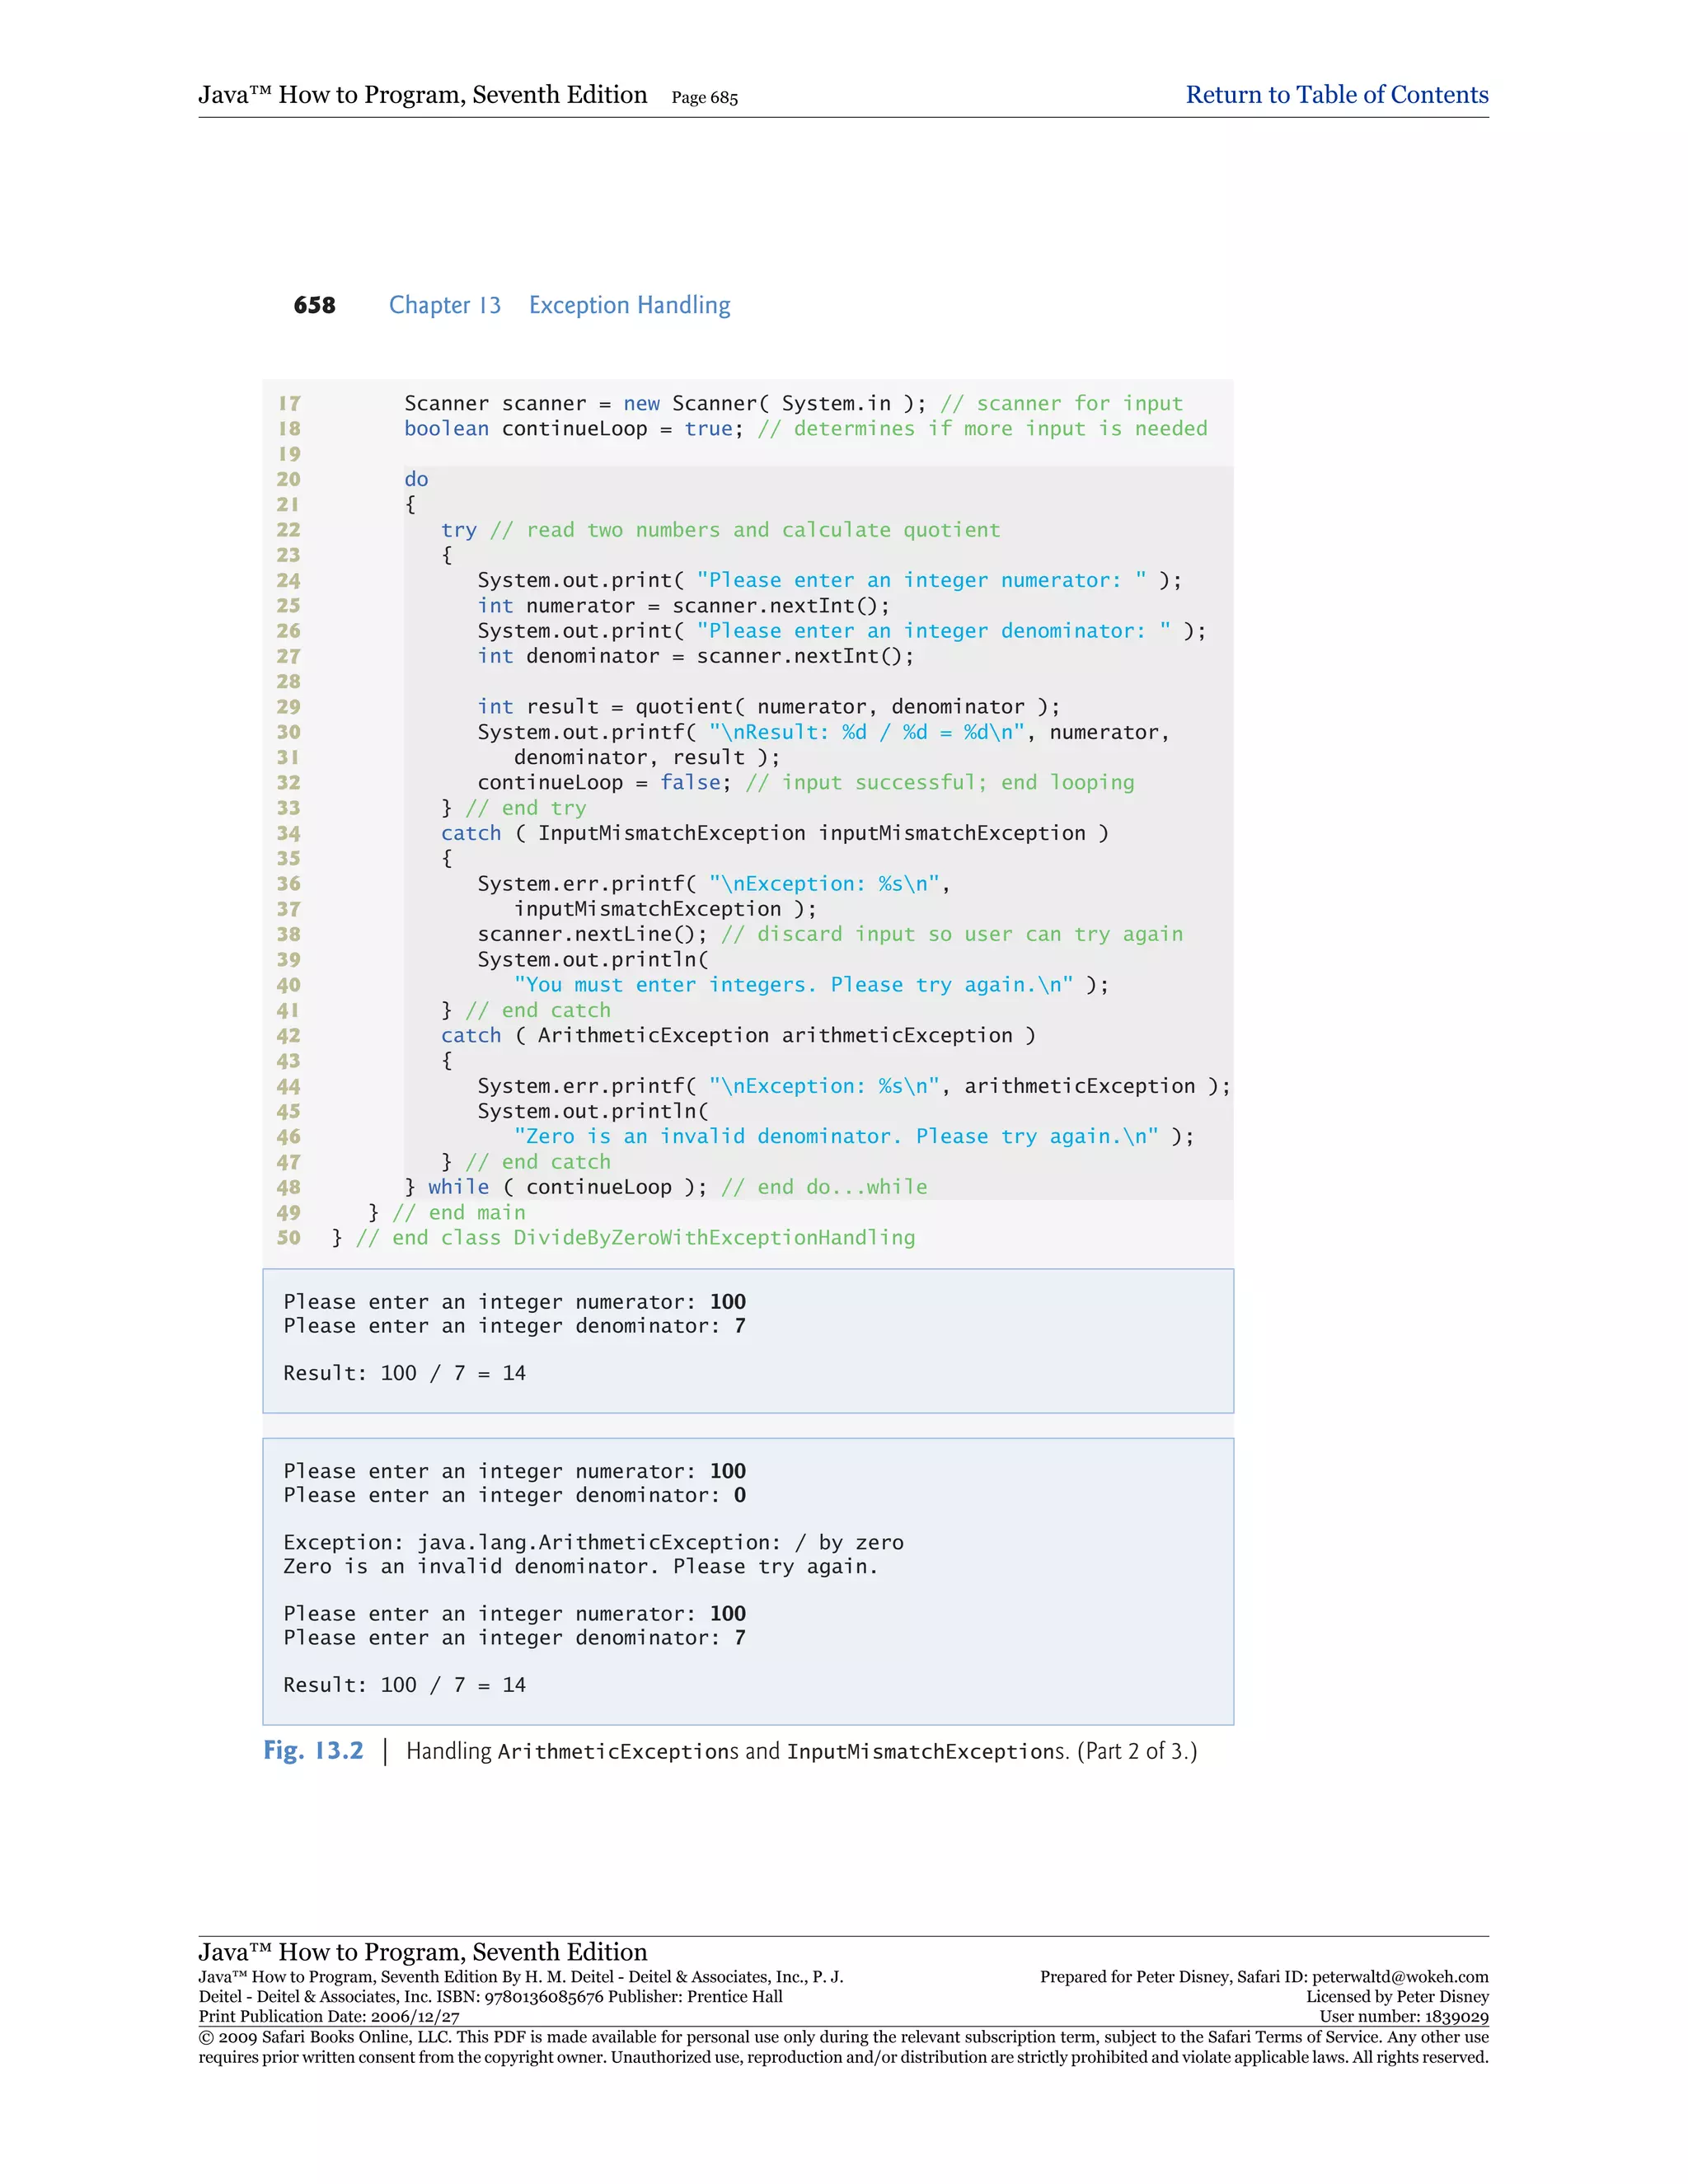1688x2184 pixels.
Task: Click the 'by zero' exception output line
Action: (x=593, y=1542)
